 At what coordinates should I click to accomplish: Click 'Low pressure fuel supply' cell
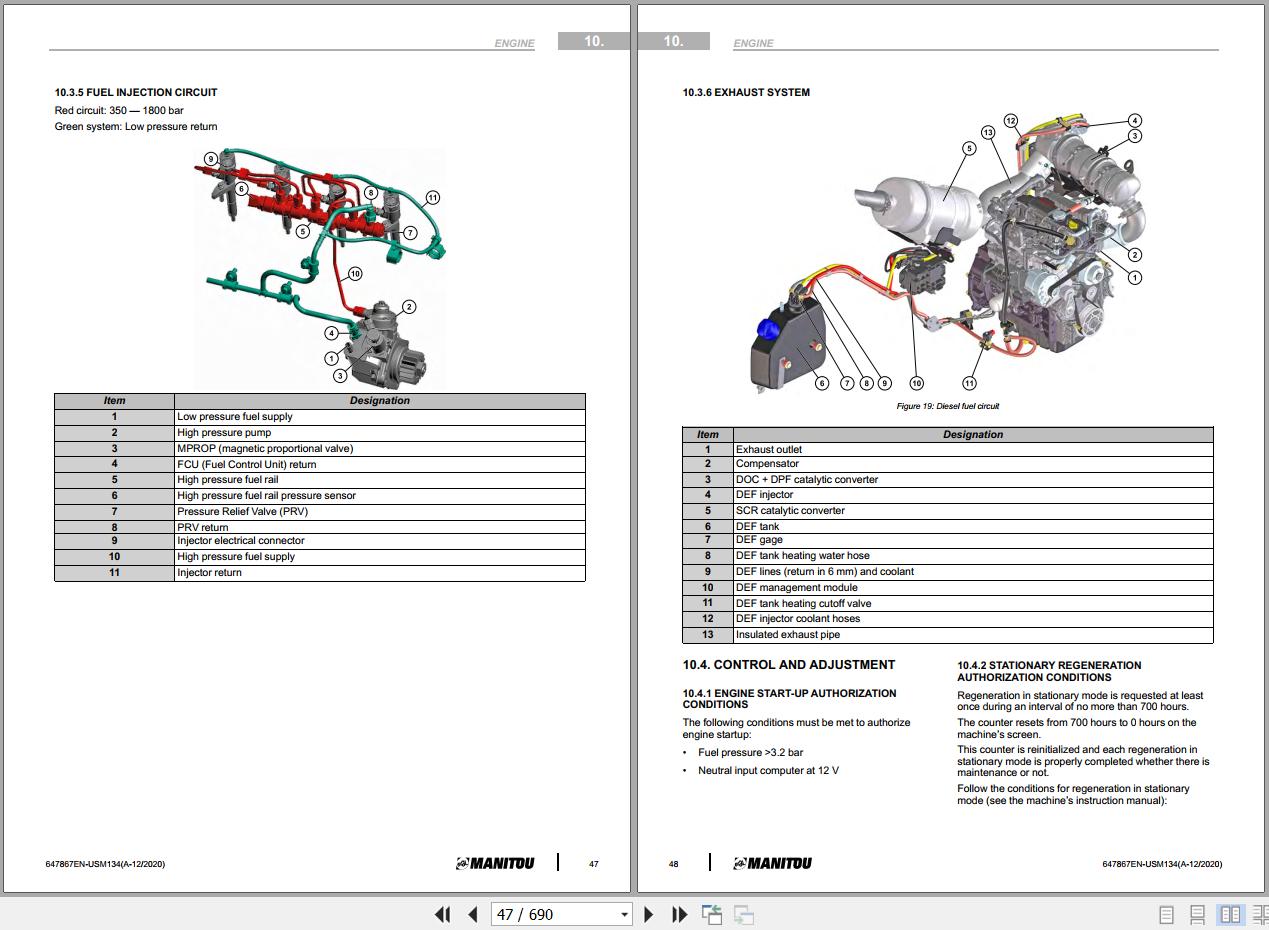(380, 416)
